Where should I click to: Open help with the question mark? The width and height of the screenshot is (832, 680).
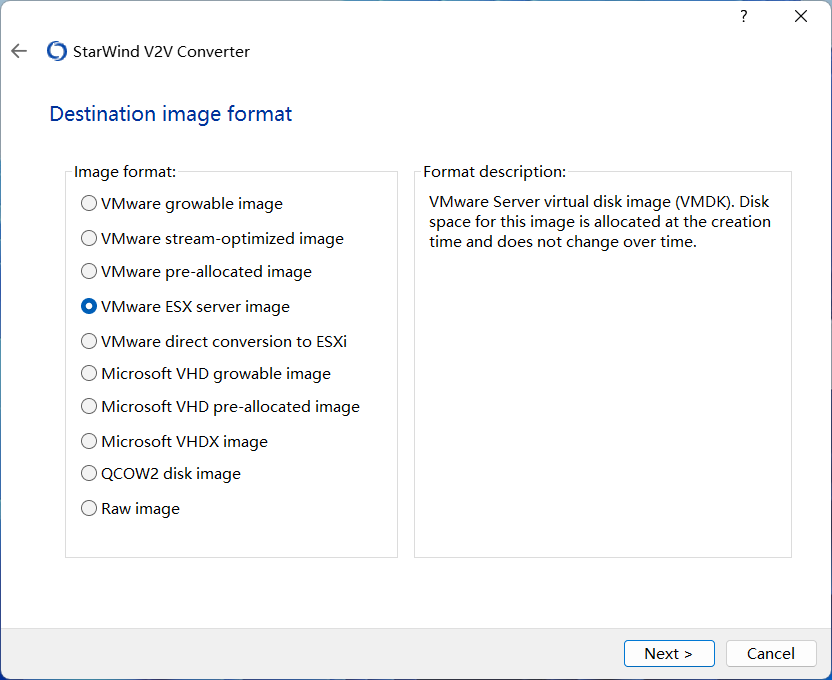click(743, 16)
